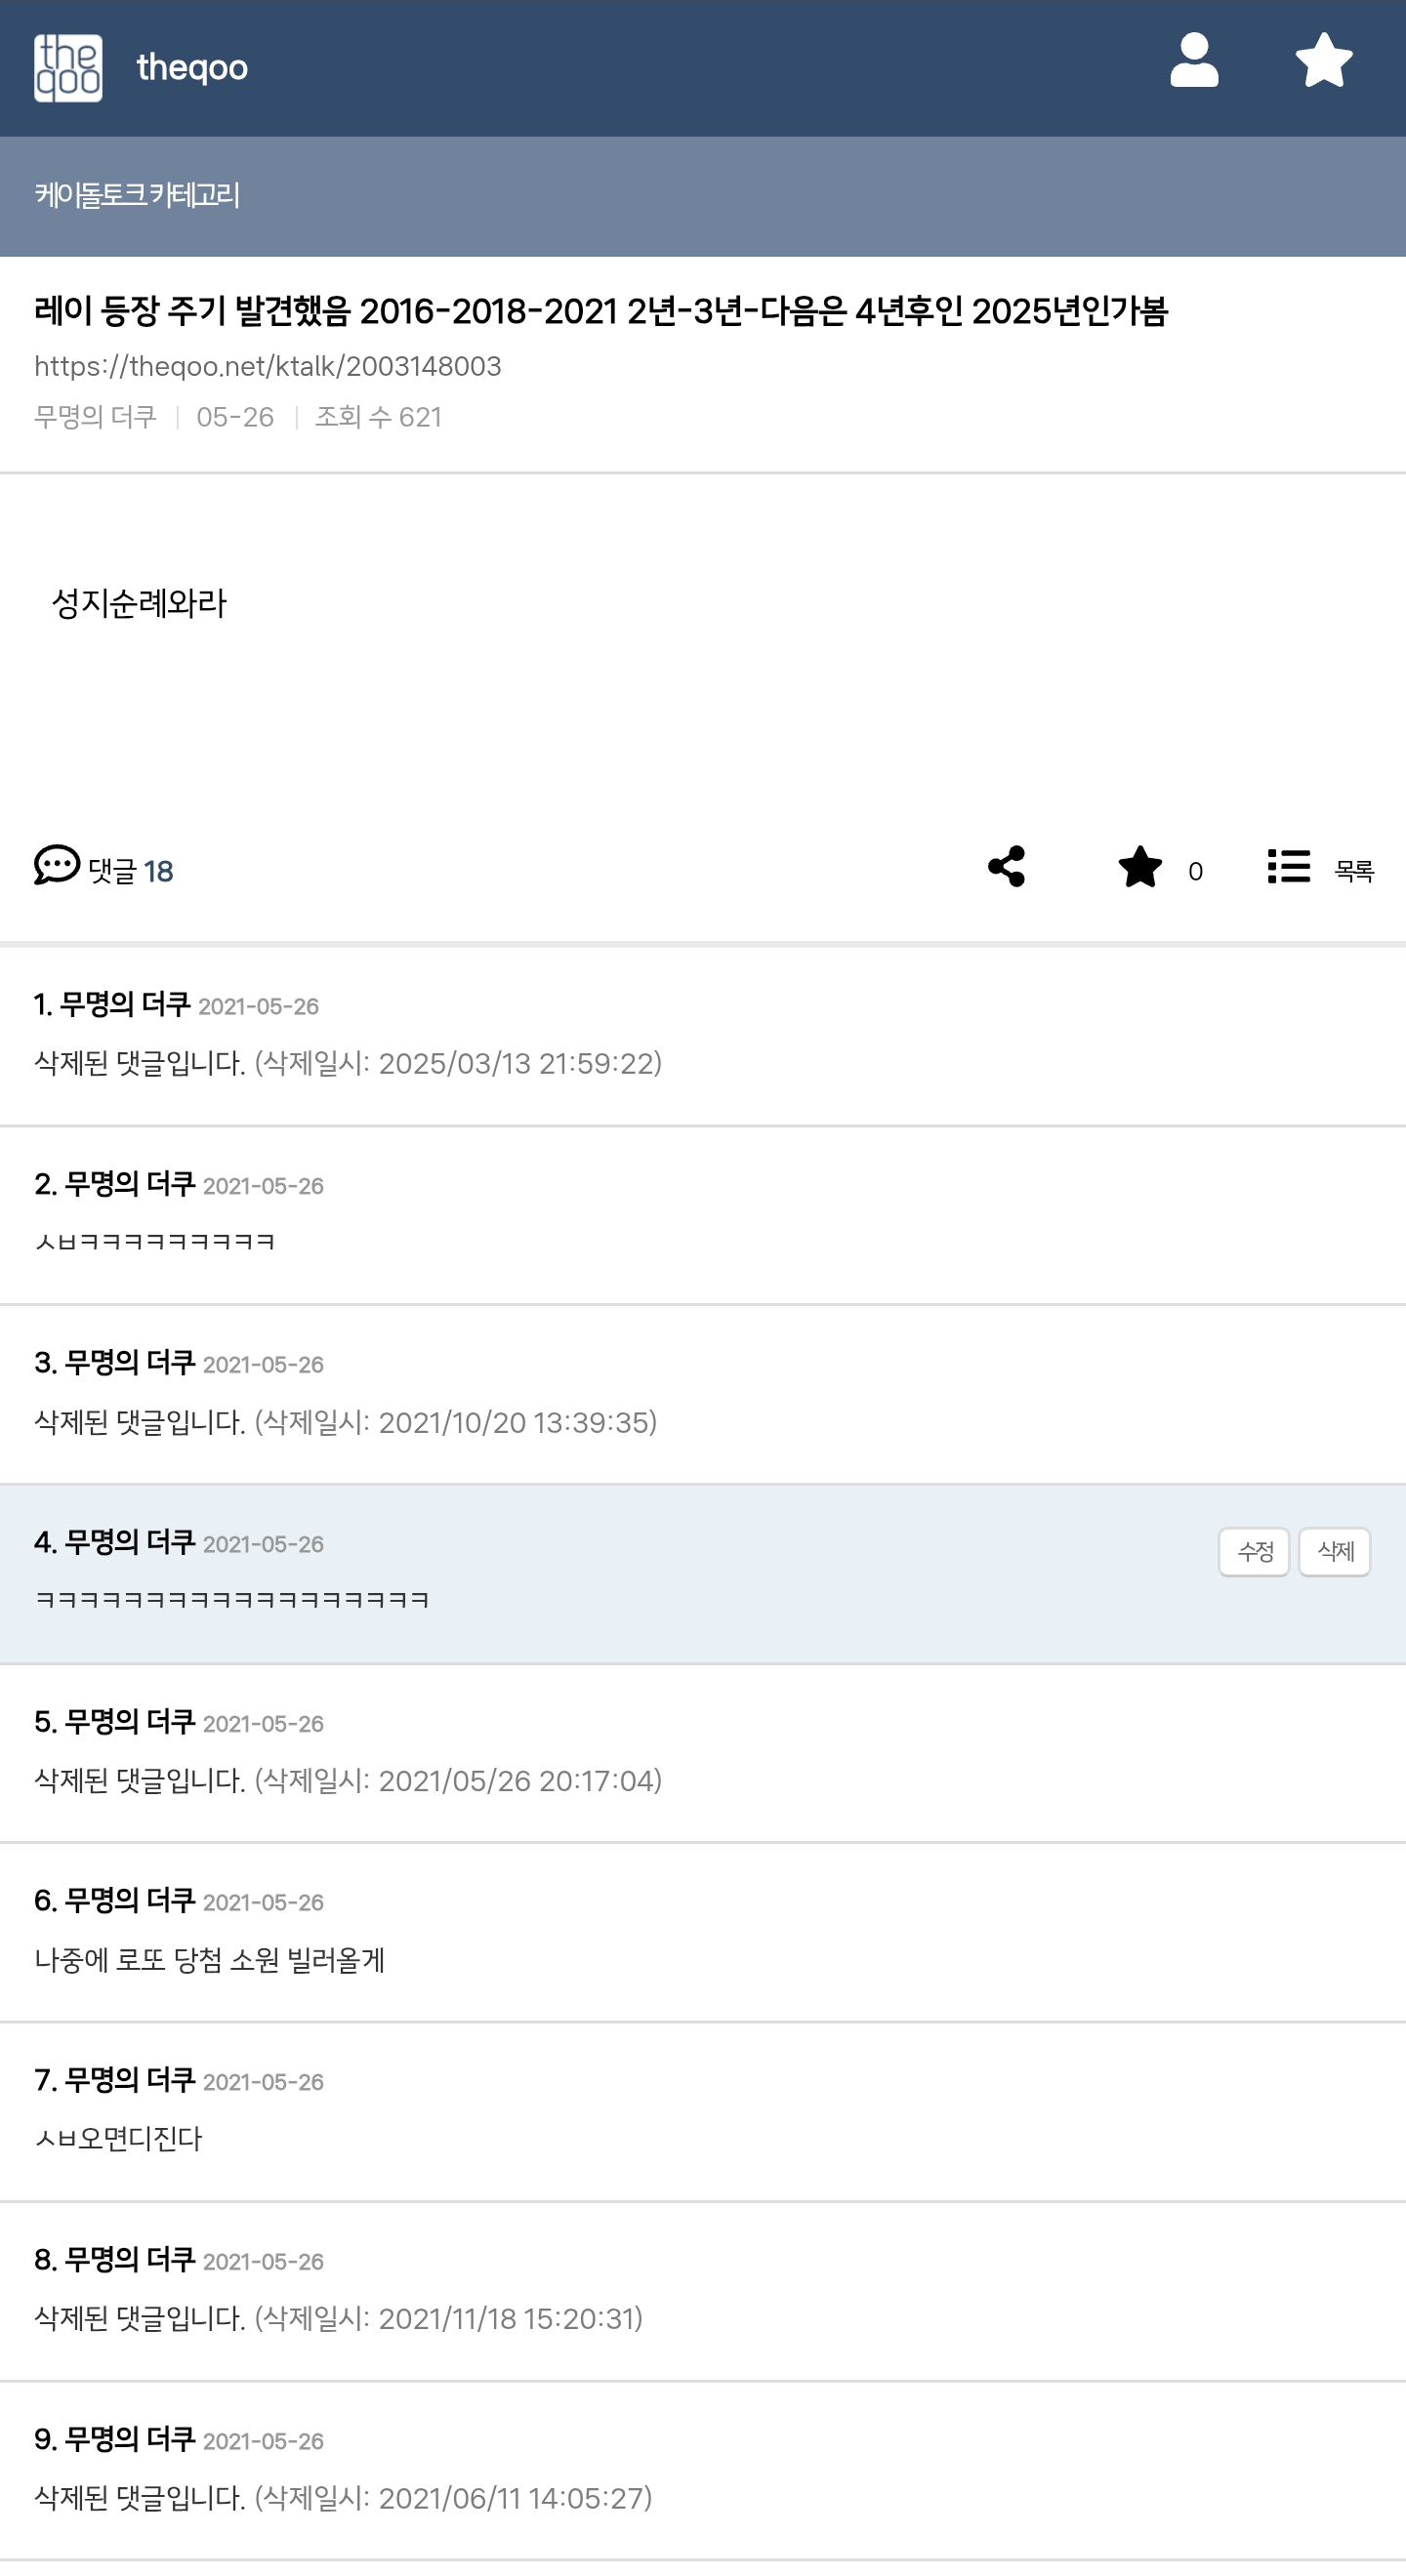The width and height of the screenshot is (1406, 2576).
Task: Click the 목록 text label
Action: coord(1354,871)
